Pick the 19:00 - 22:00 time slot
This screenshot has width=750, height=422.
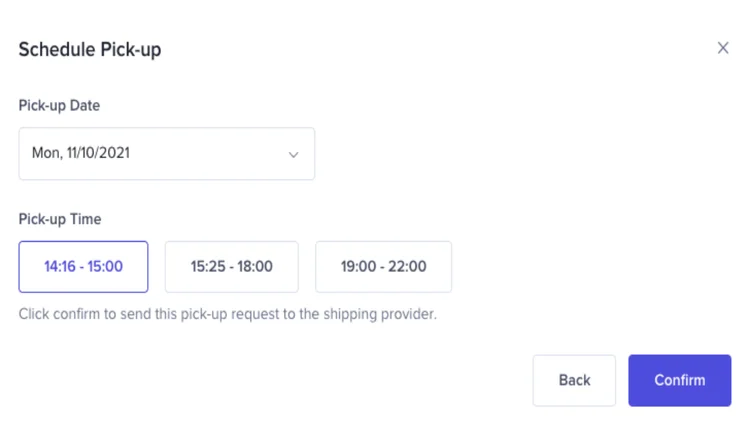[383, 267]
